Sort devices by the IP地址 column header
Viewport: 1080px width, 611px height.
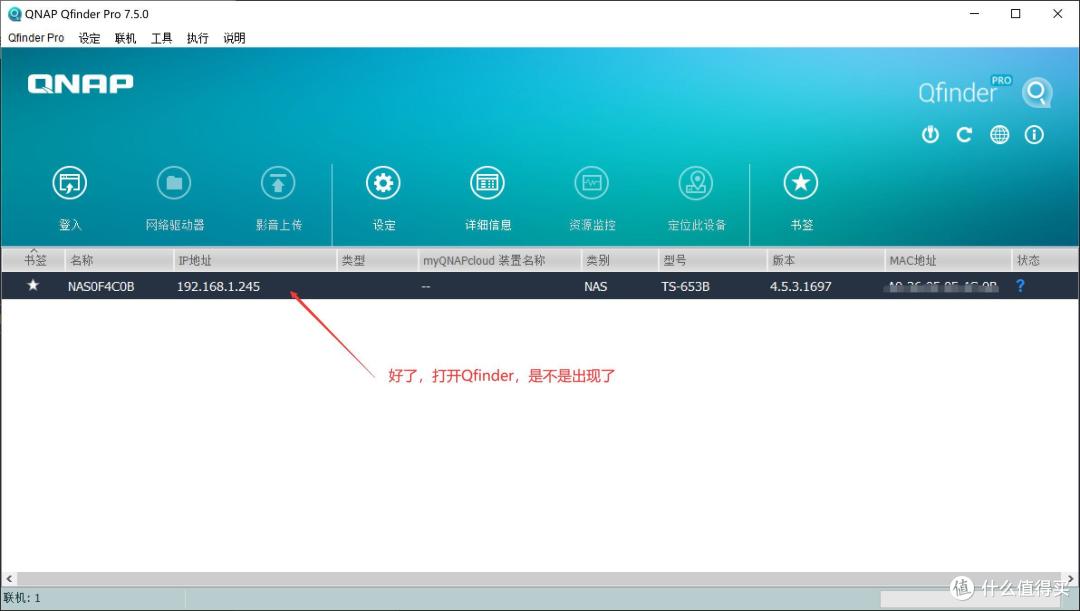coord(195,259)
